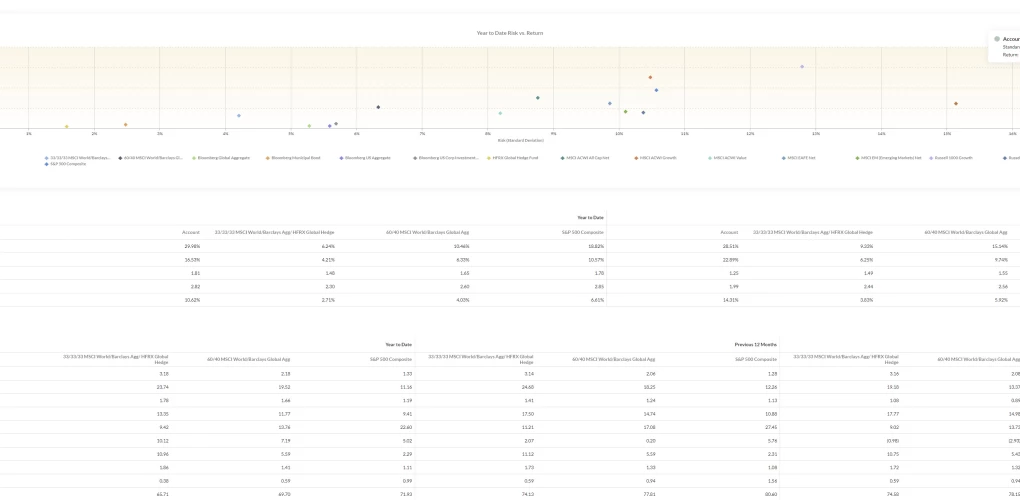Viewport: 1020px width, 500px height.
Task: Click the dark teal point near 9% risk
Action: [x=537, y=98]
